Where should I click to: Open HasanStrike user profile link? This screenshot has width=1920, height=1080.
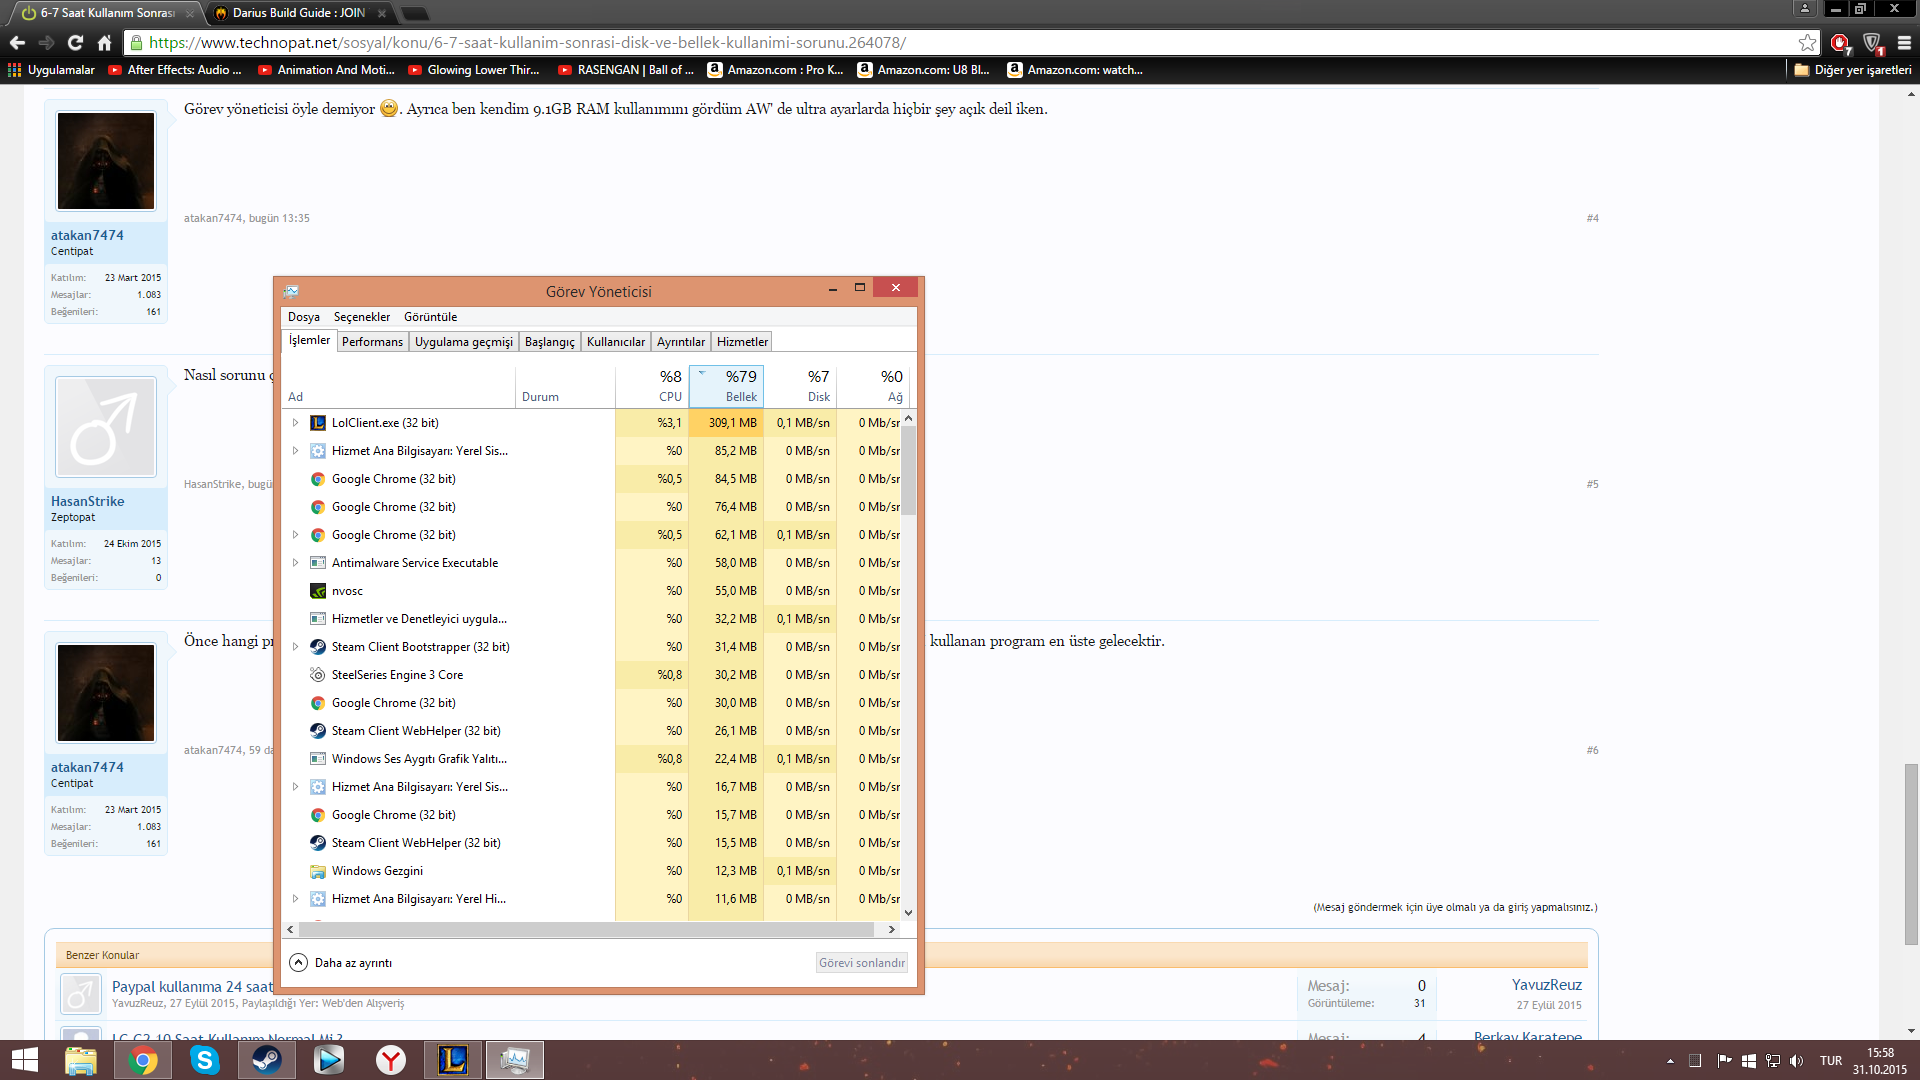click(88, 501)
